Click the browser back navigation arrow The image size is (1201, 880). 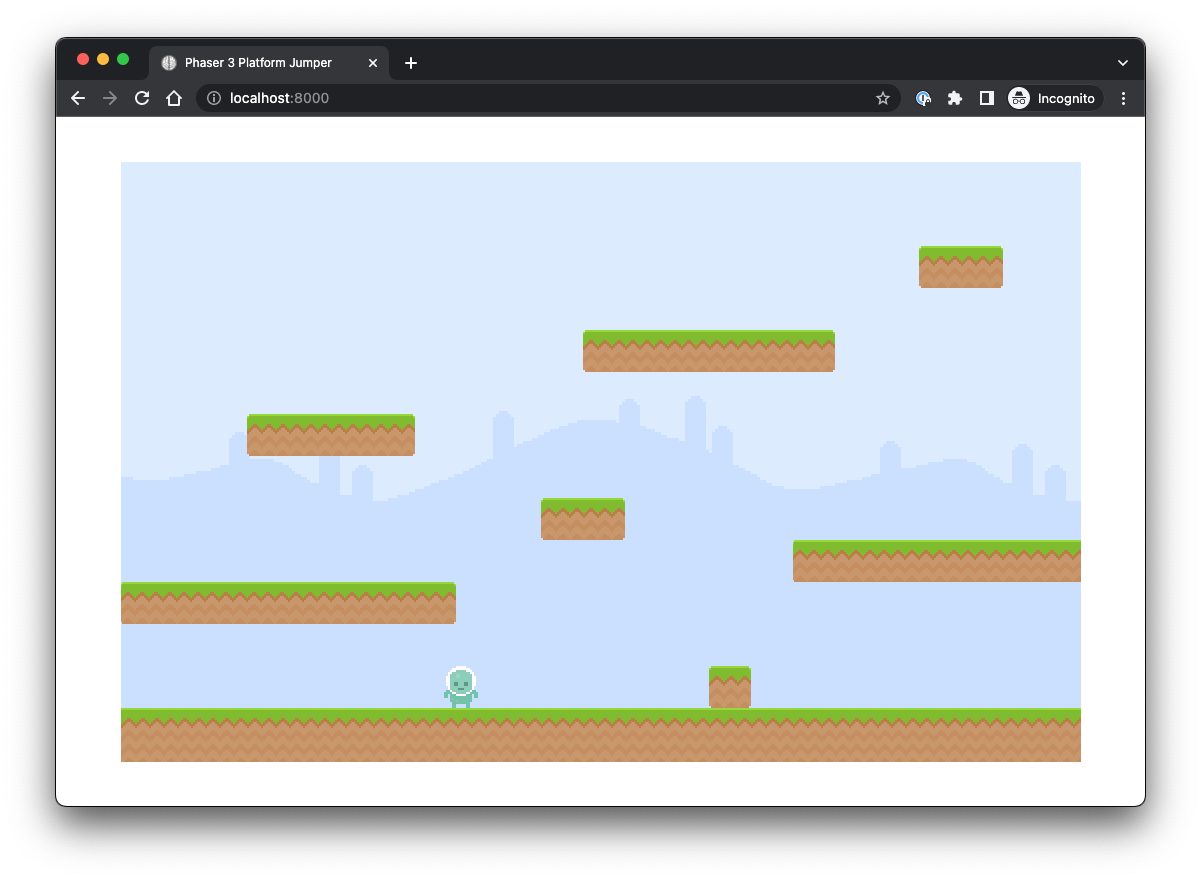coord(78,98)
